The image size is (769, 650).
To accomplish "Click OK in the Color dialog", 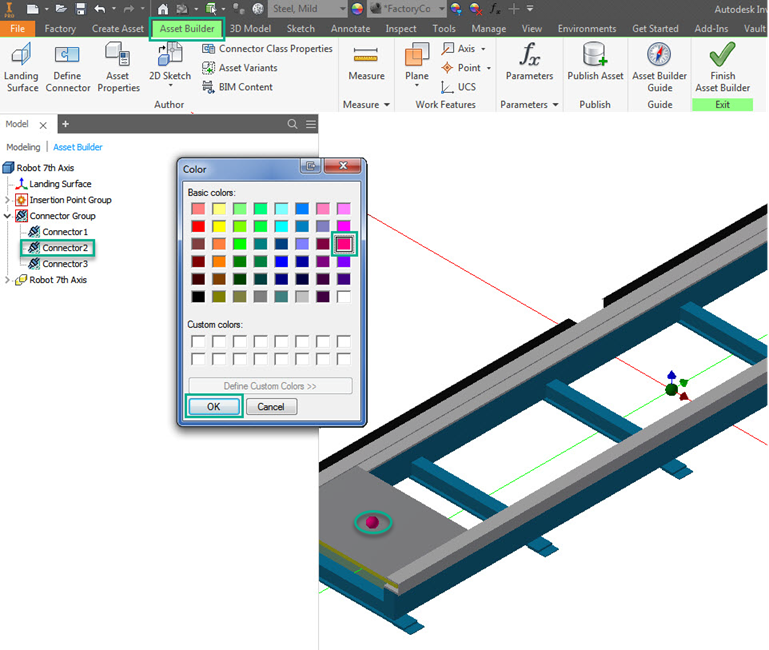I will pyautogui.click(x=214, y=407).
